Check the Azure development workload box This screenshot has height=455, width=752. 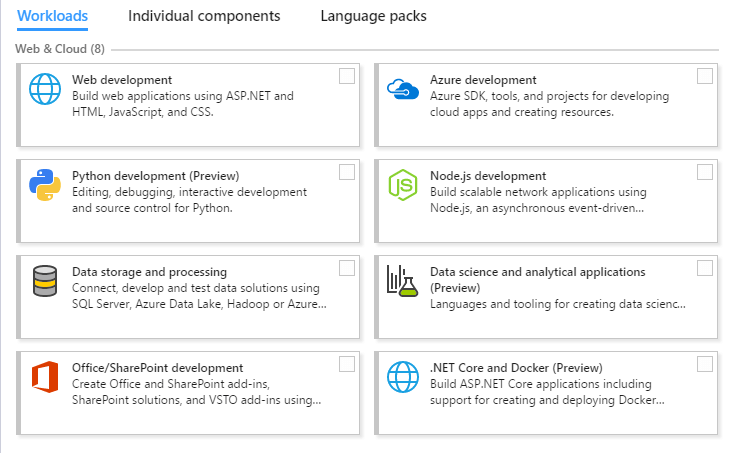tap(705, 76)
